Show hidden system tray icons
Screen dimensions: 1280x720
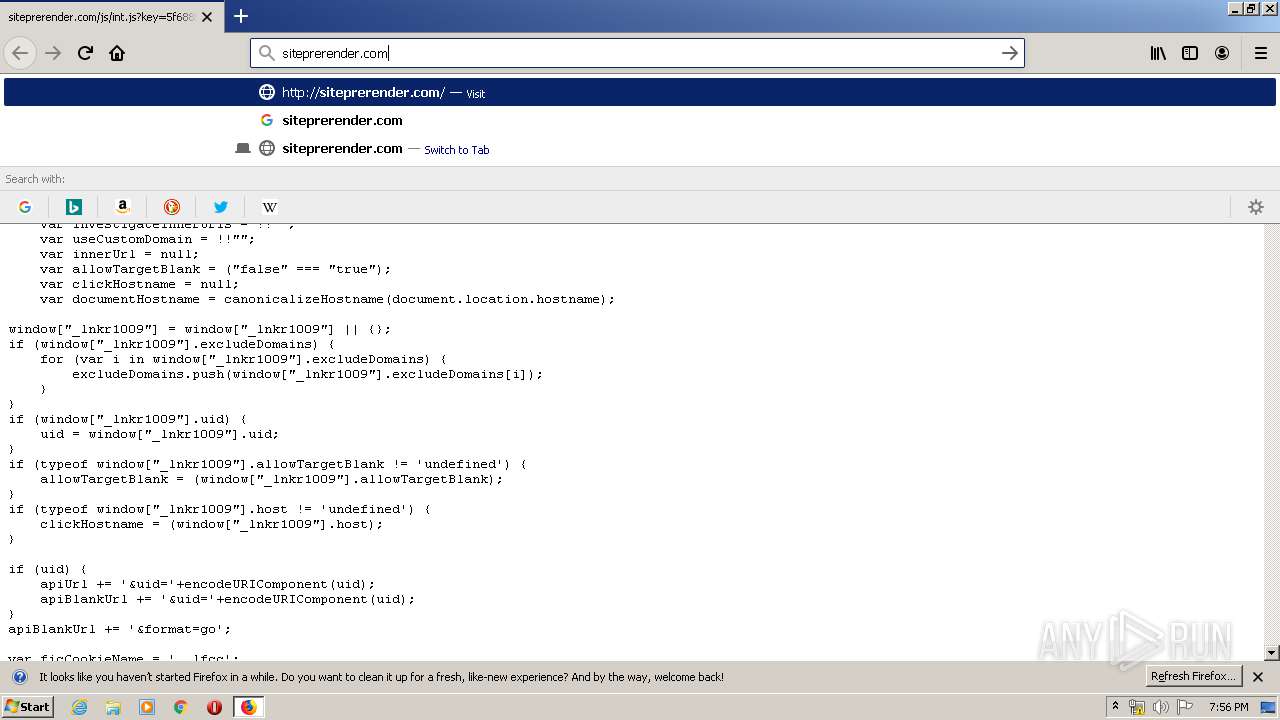click(x=1116, y=707)
